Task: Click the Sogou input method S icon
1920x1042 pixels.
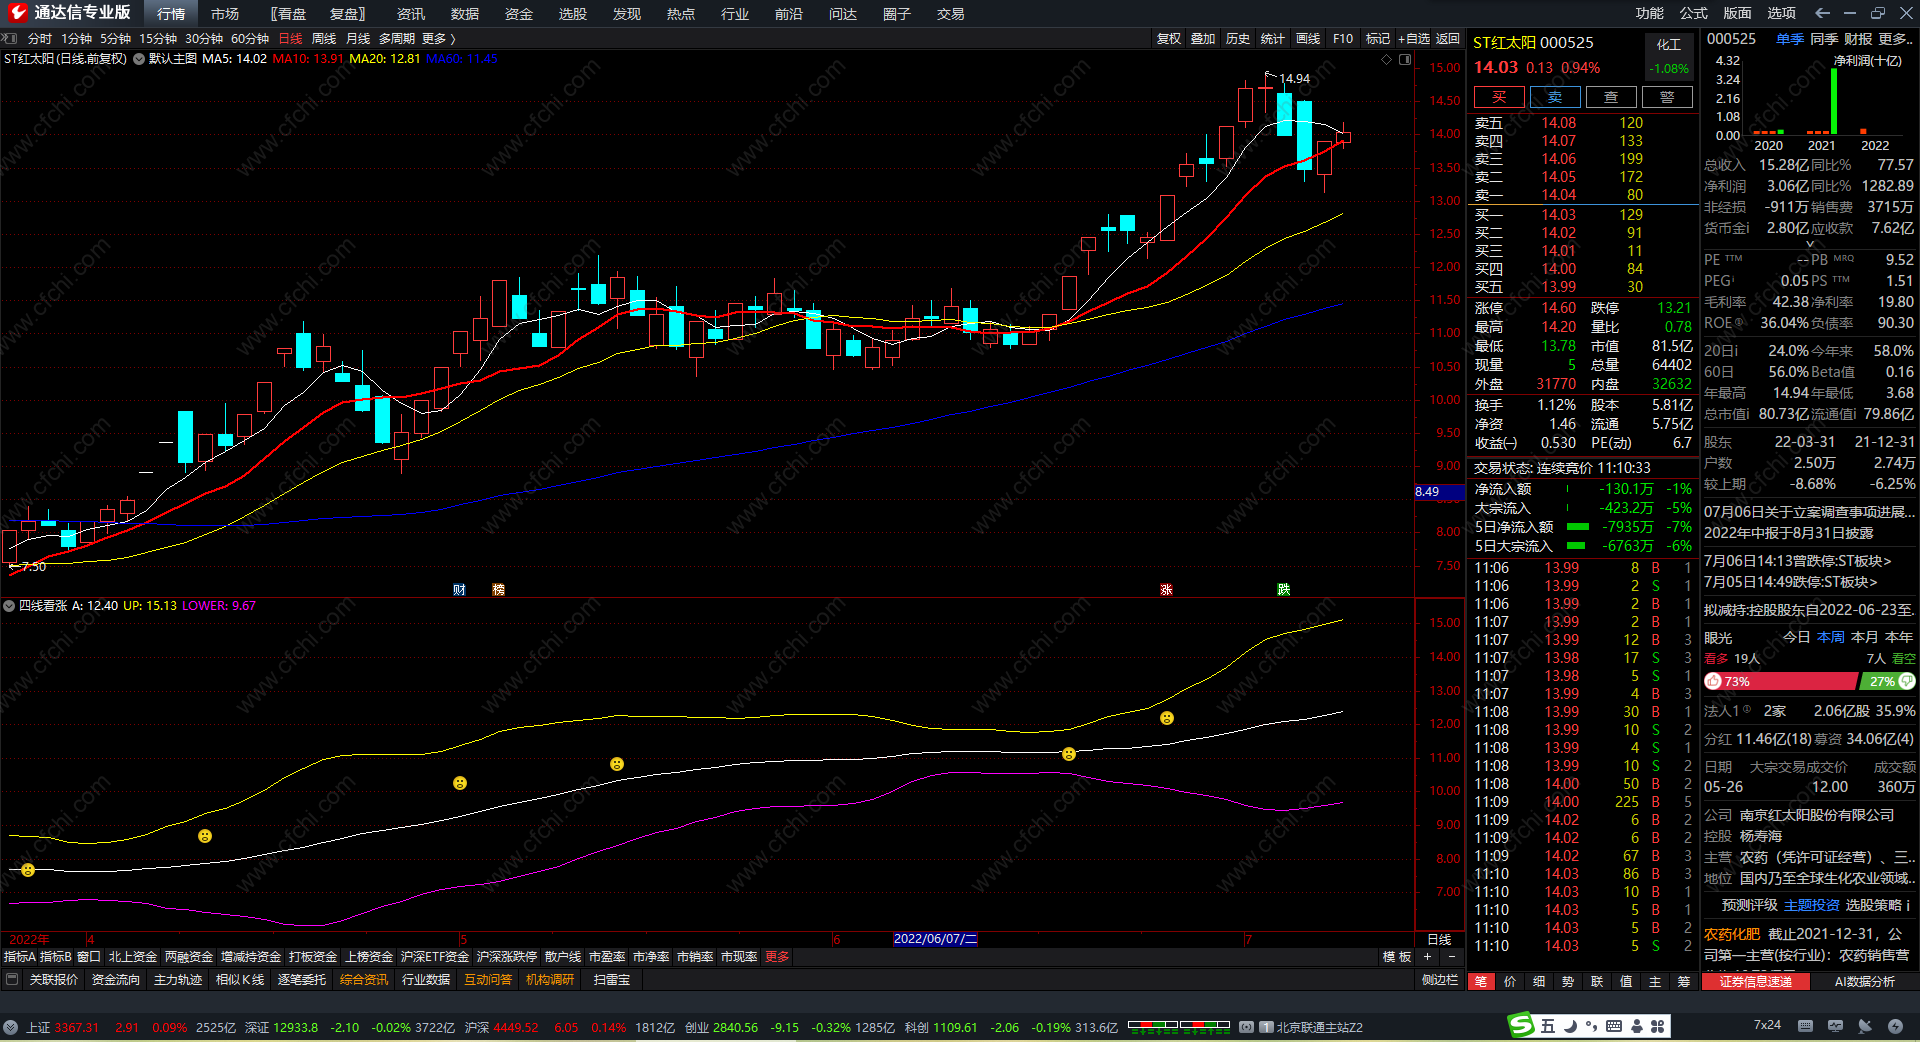Action: (1521, 1025)
